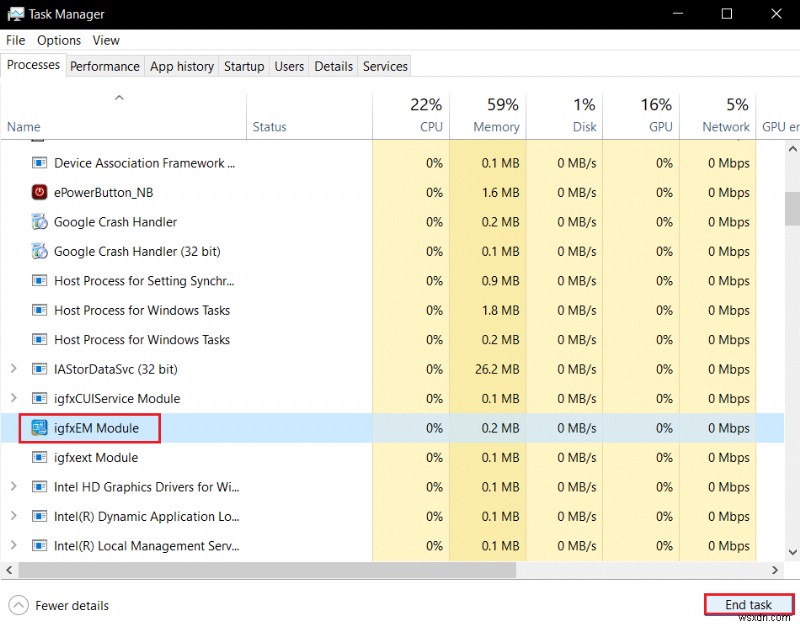Open the View menu
This screenshot has height=626, width=800.
[x=106, y=40]
